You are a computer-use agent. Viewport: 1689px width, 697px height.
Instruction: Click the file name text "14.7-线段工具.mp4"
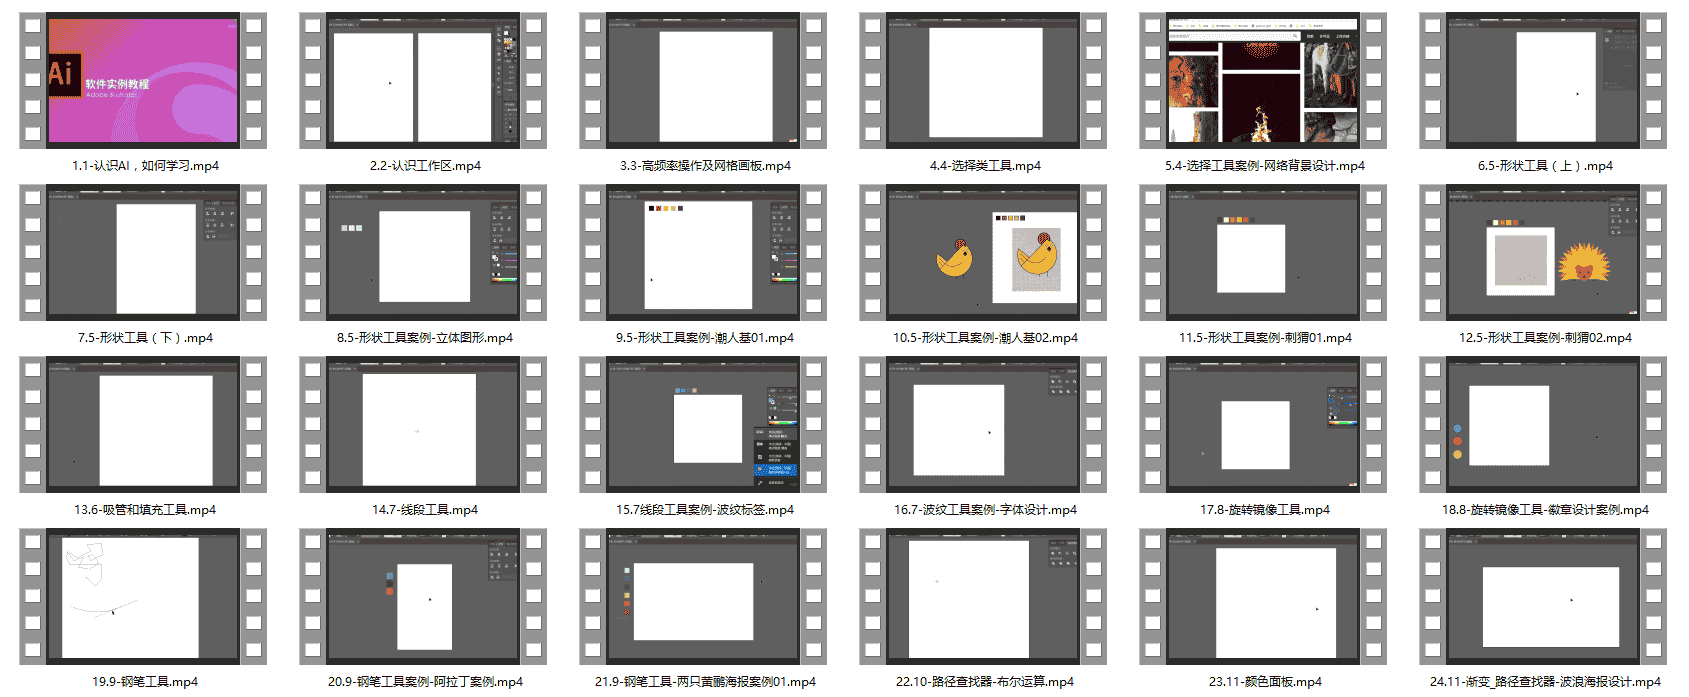(x=425, y=510)
